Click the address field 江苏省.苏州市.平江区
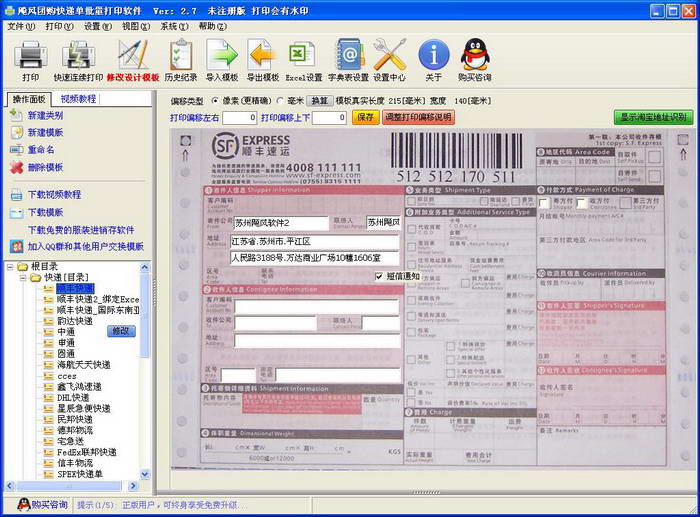This screenshot has height=517, width=700. [315, 242]
